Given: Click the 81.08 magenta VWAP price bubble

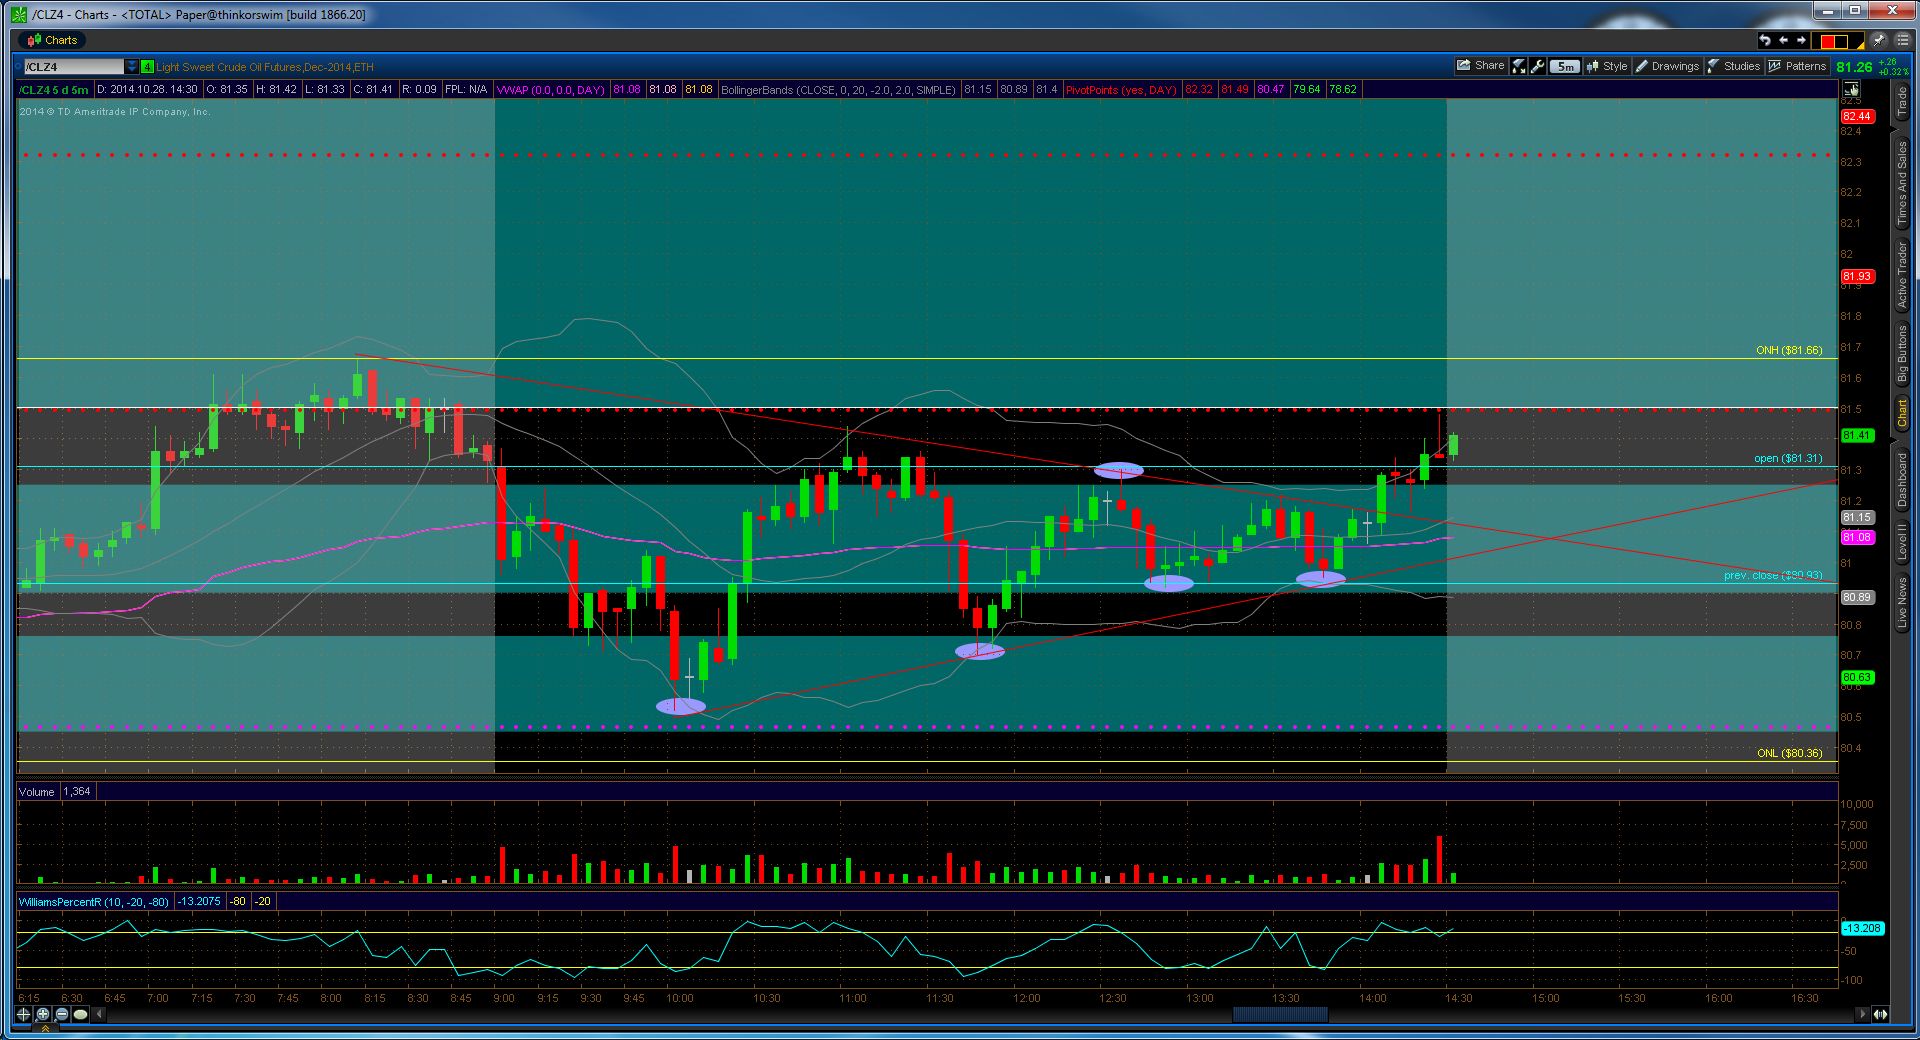Looking at the screenshot, I should pyautogui.click(x=1857, y=537).
